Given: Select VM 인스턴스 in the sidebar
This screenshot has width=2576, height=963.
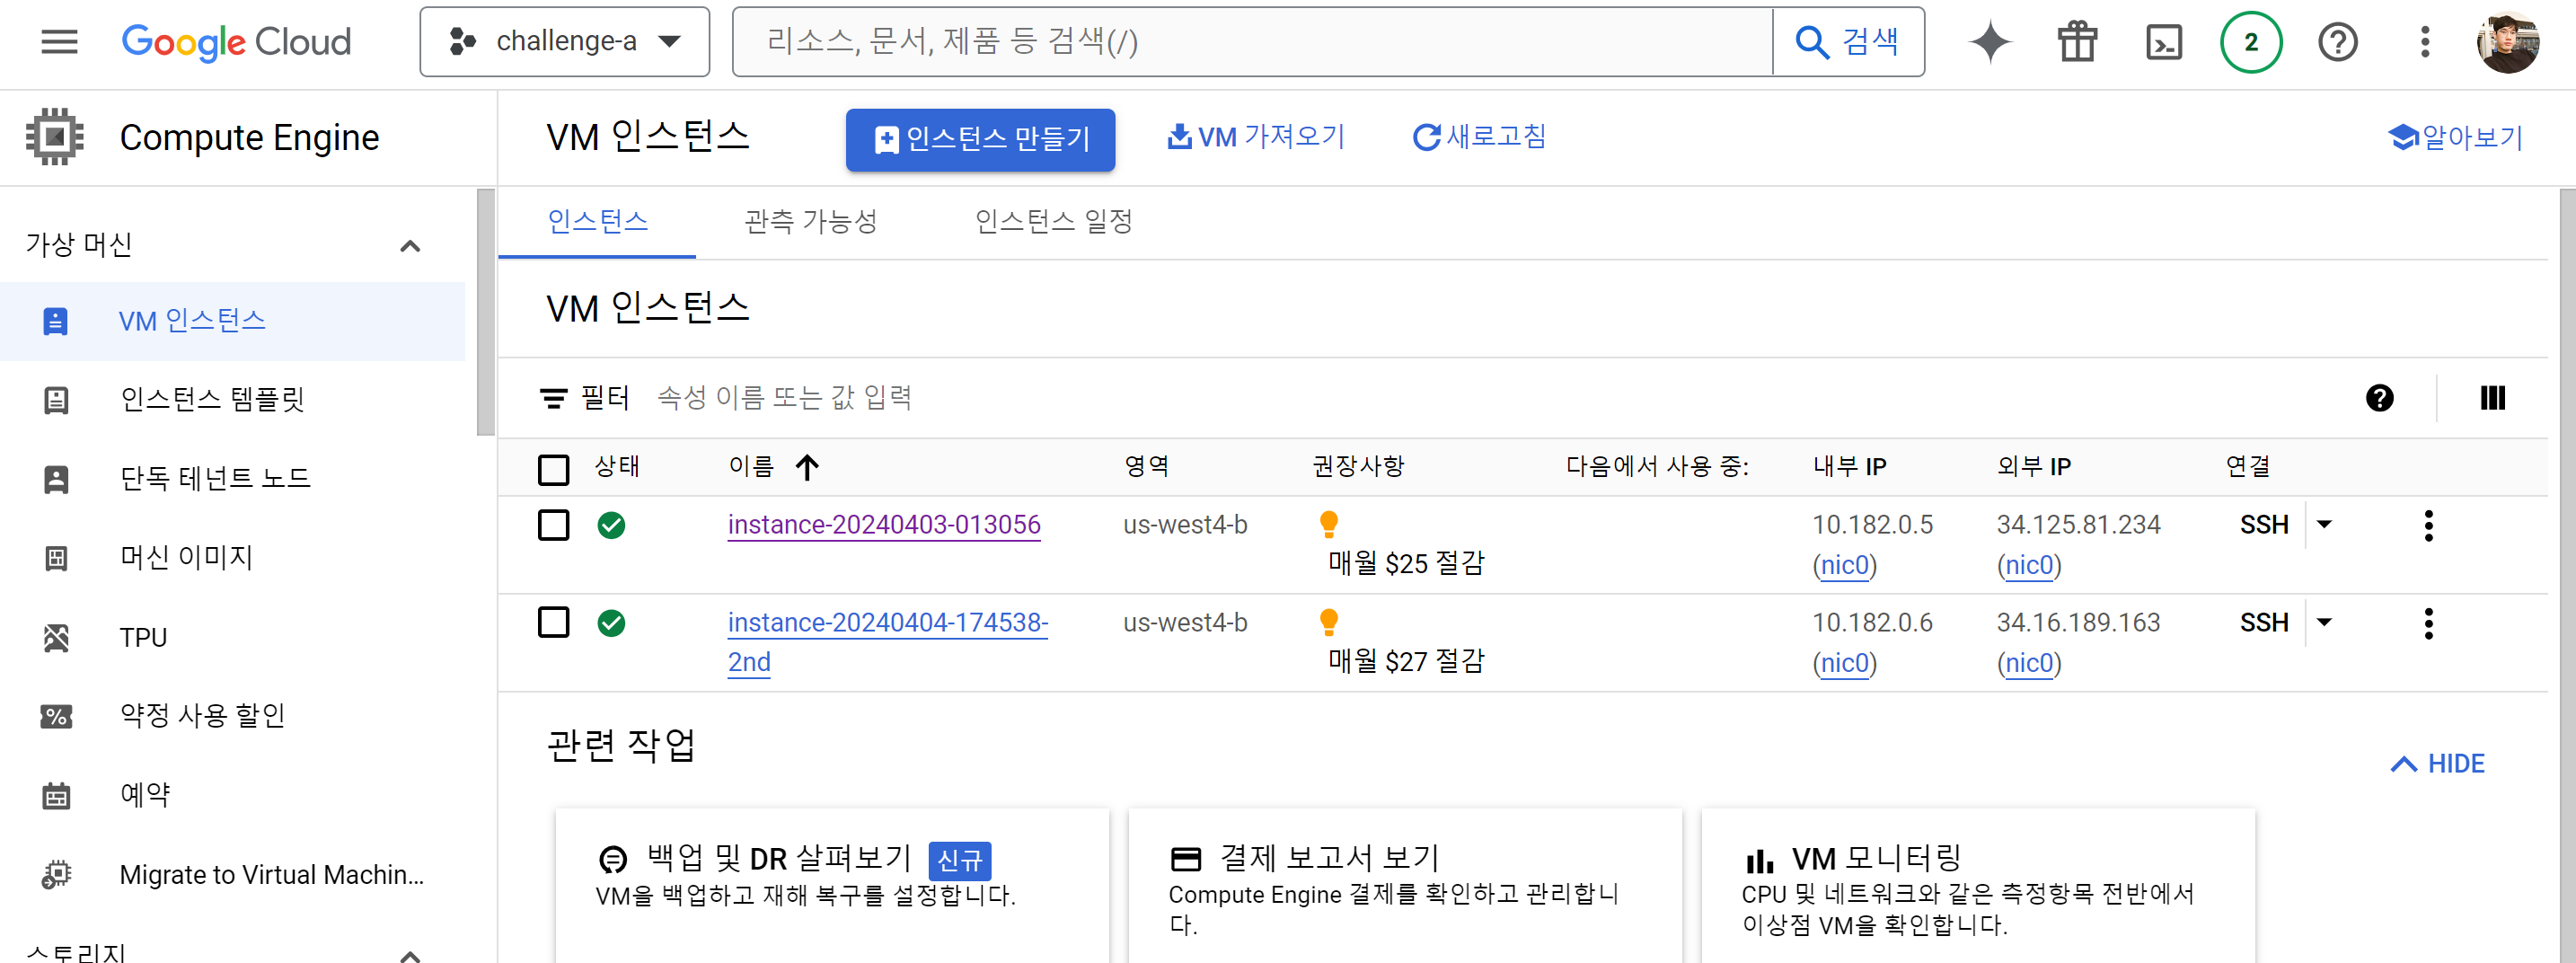Looking at the screenshot, I should pyautogui.click(x=232, y=321).
